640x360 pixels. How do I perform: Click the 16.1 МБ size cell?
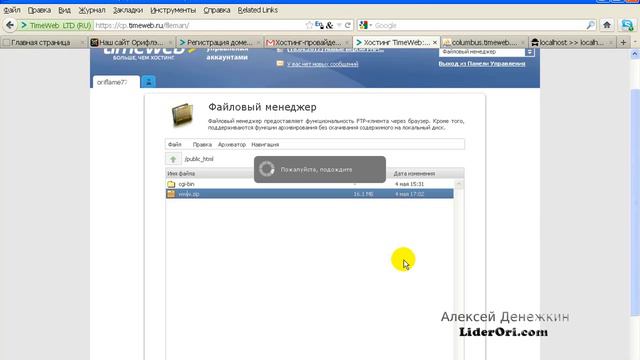point(363,194)
